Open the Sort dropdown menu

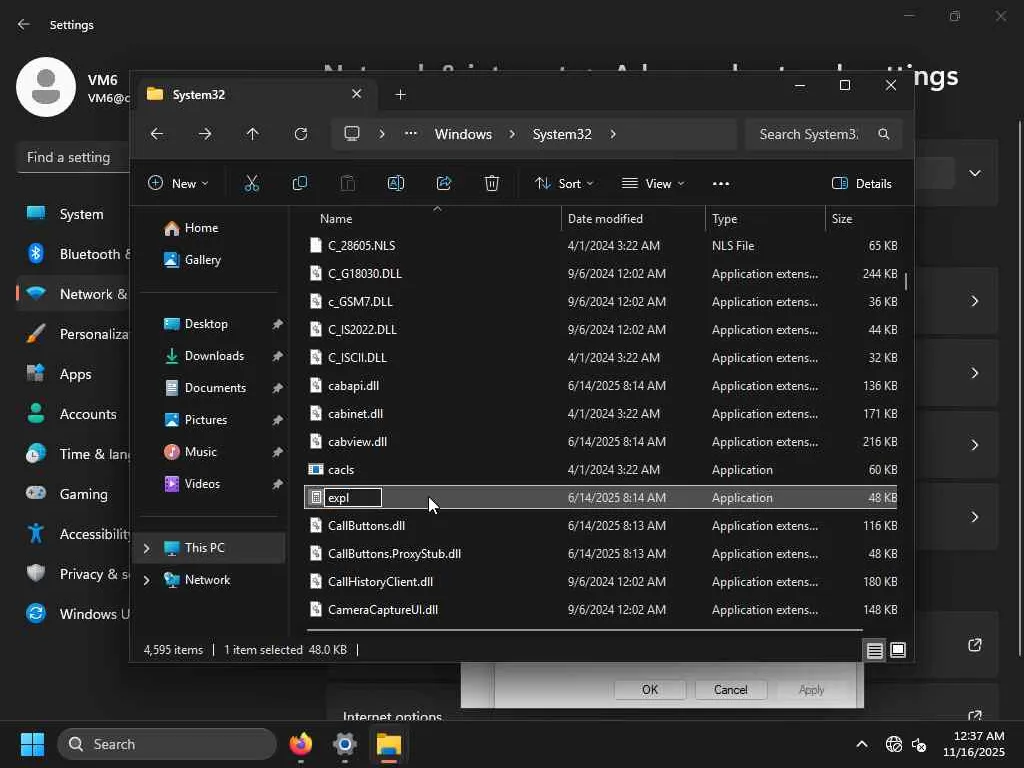click(564, 184)
